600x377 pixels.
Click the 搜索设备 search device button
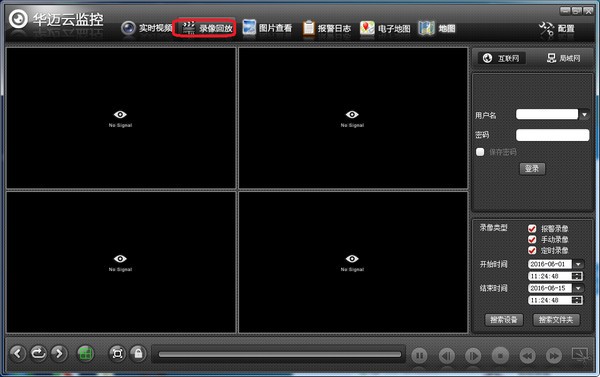pyautogui.click(x=504, y=320)
